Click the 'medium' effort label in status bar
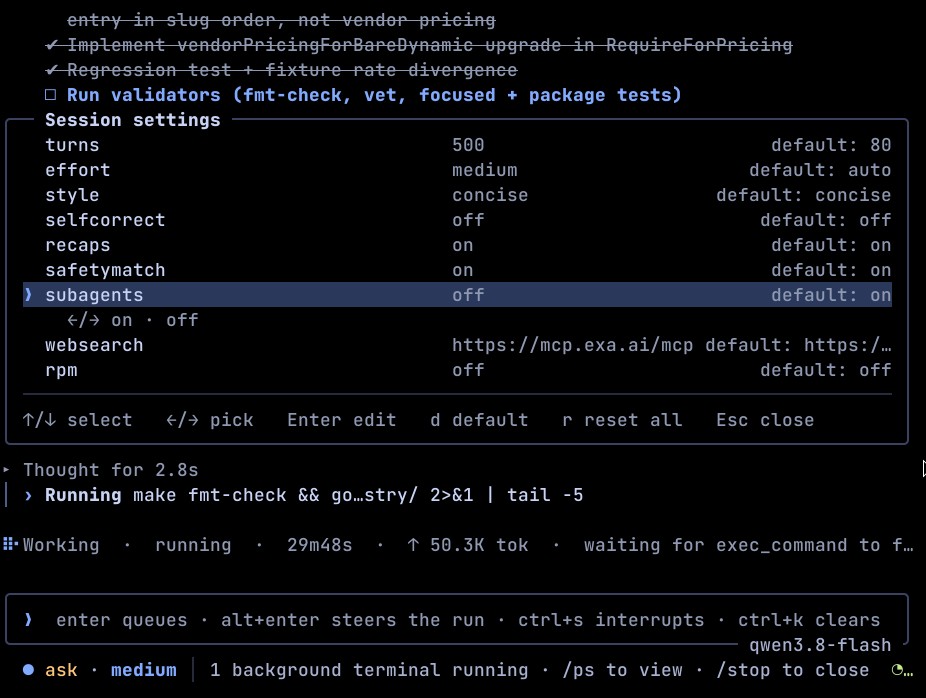 [144, 670]
